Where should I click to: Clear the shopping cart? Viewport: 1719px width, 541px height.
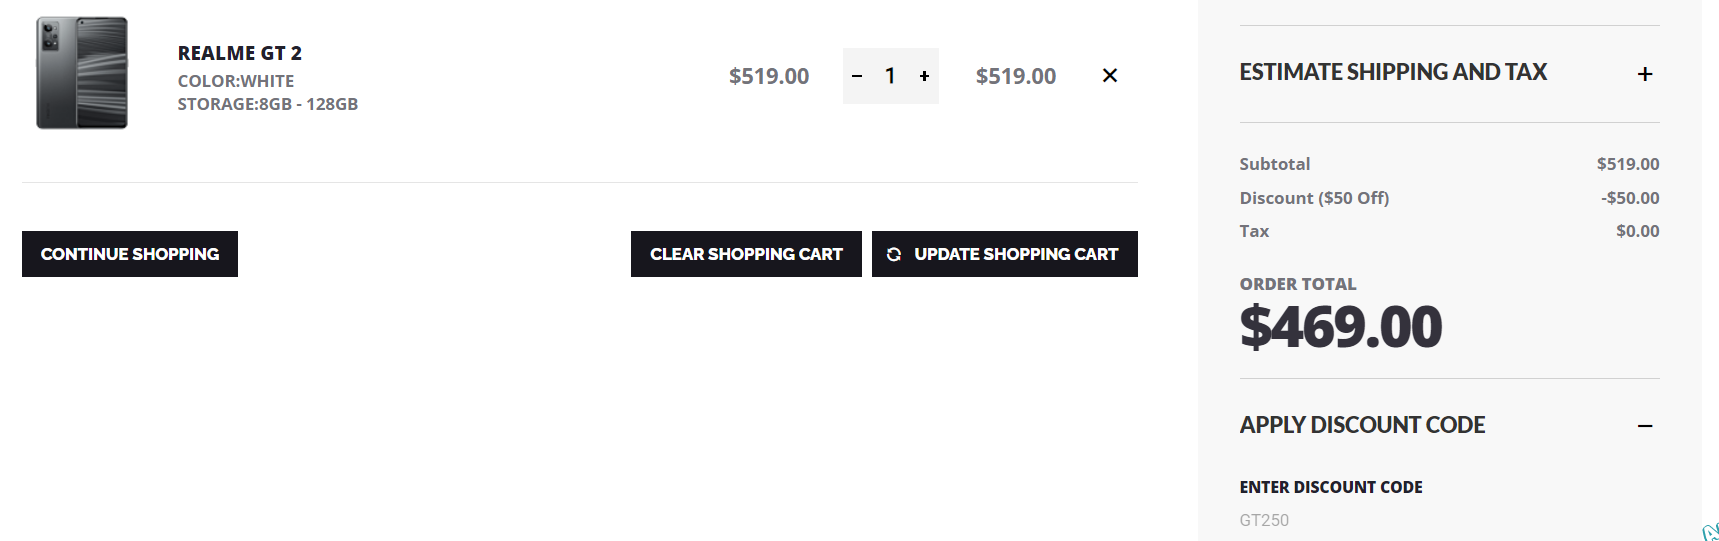click(x=746, y=254)
